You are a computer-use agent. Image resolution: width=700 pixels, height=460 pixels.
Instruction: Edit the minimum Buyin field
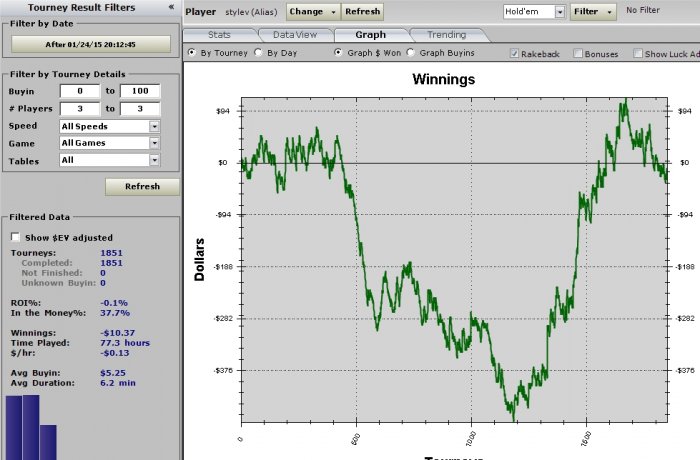(x=80, y=91)
